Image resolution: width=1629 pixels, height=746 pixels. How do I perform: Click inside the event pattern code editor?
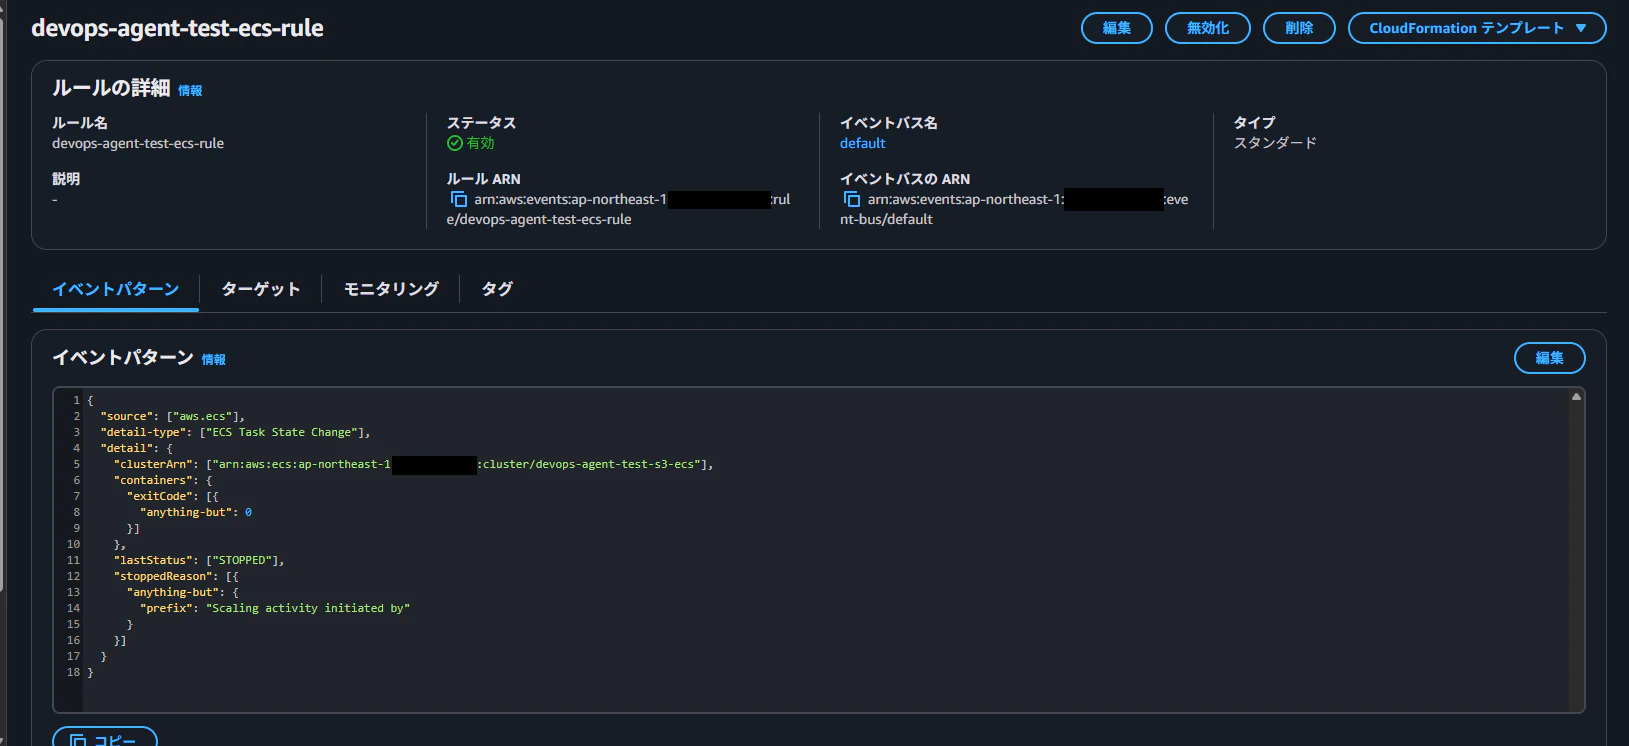pos(818,549)
